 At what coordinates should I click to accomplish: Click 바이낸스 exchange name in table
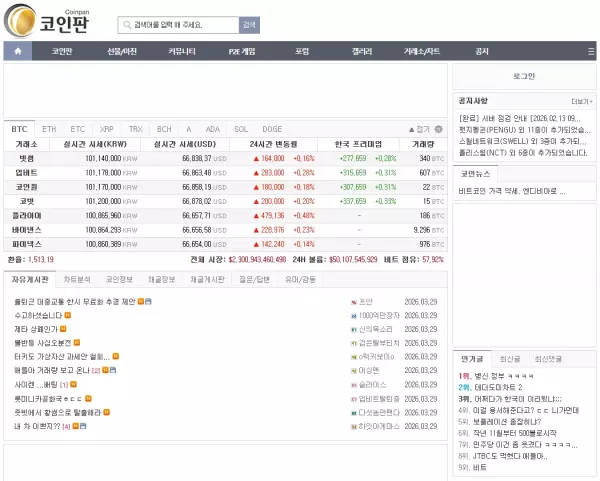(26, 230)
